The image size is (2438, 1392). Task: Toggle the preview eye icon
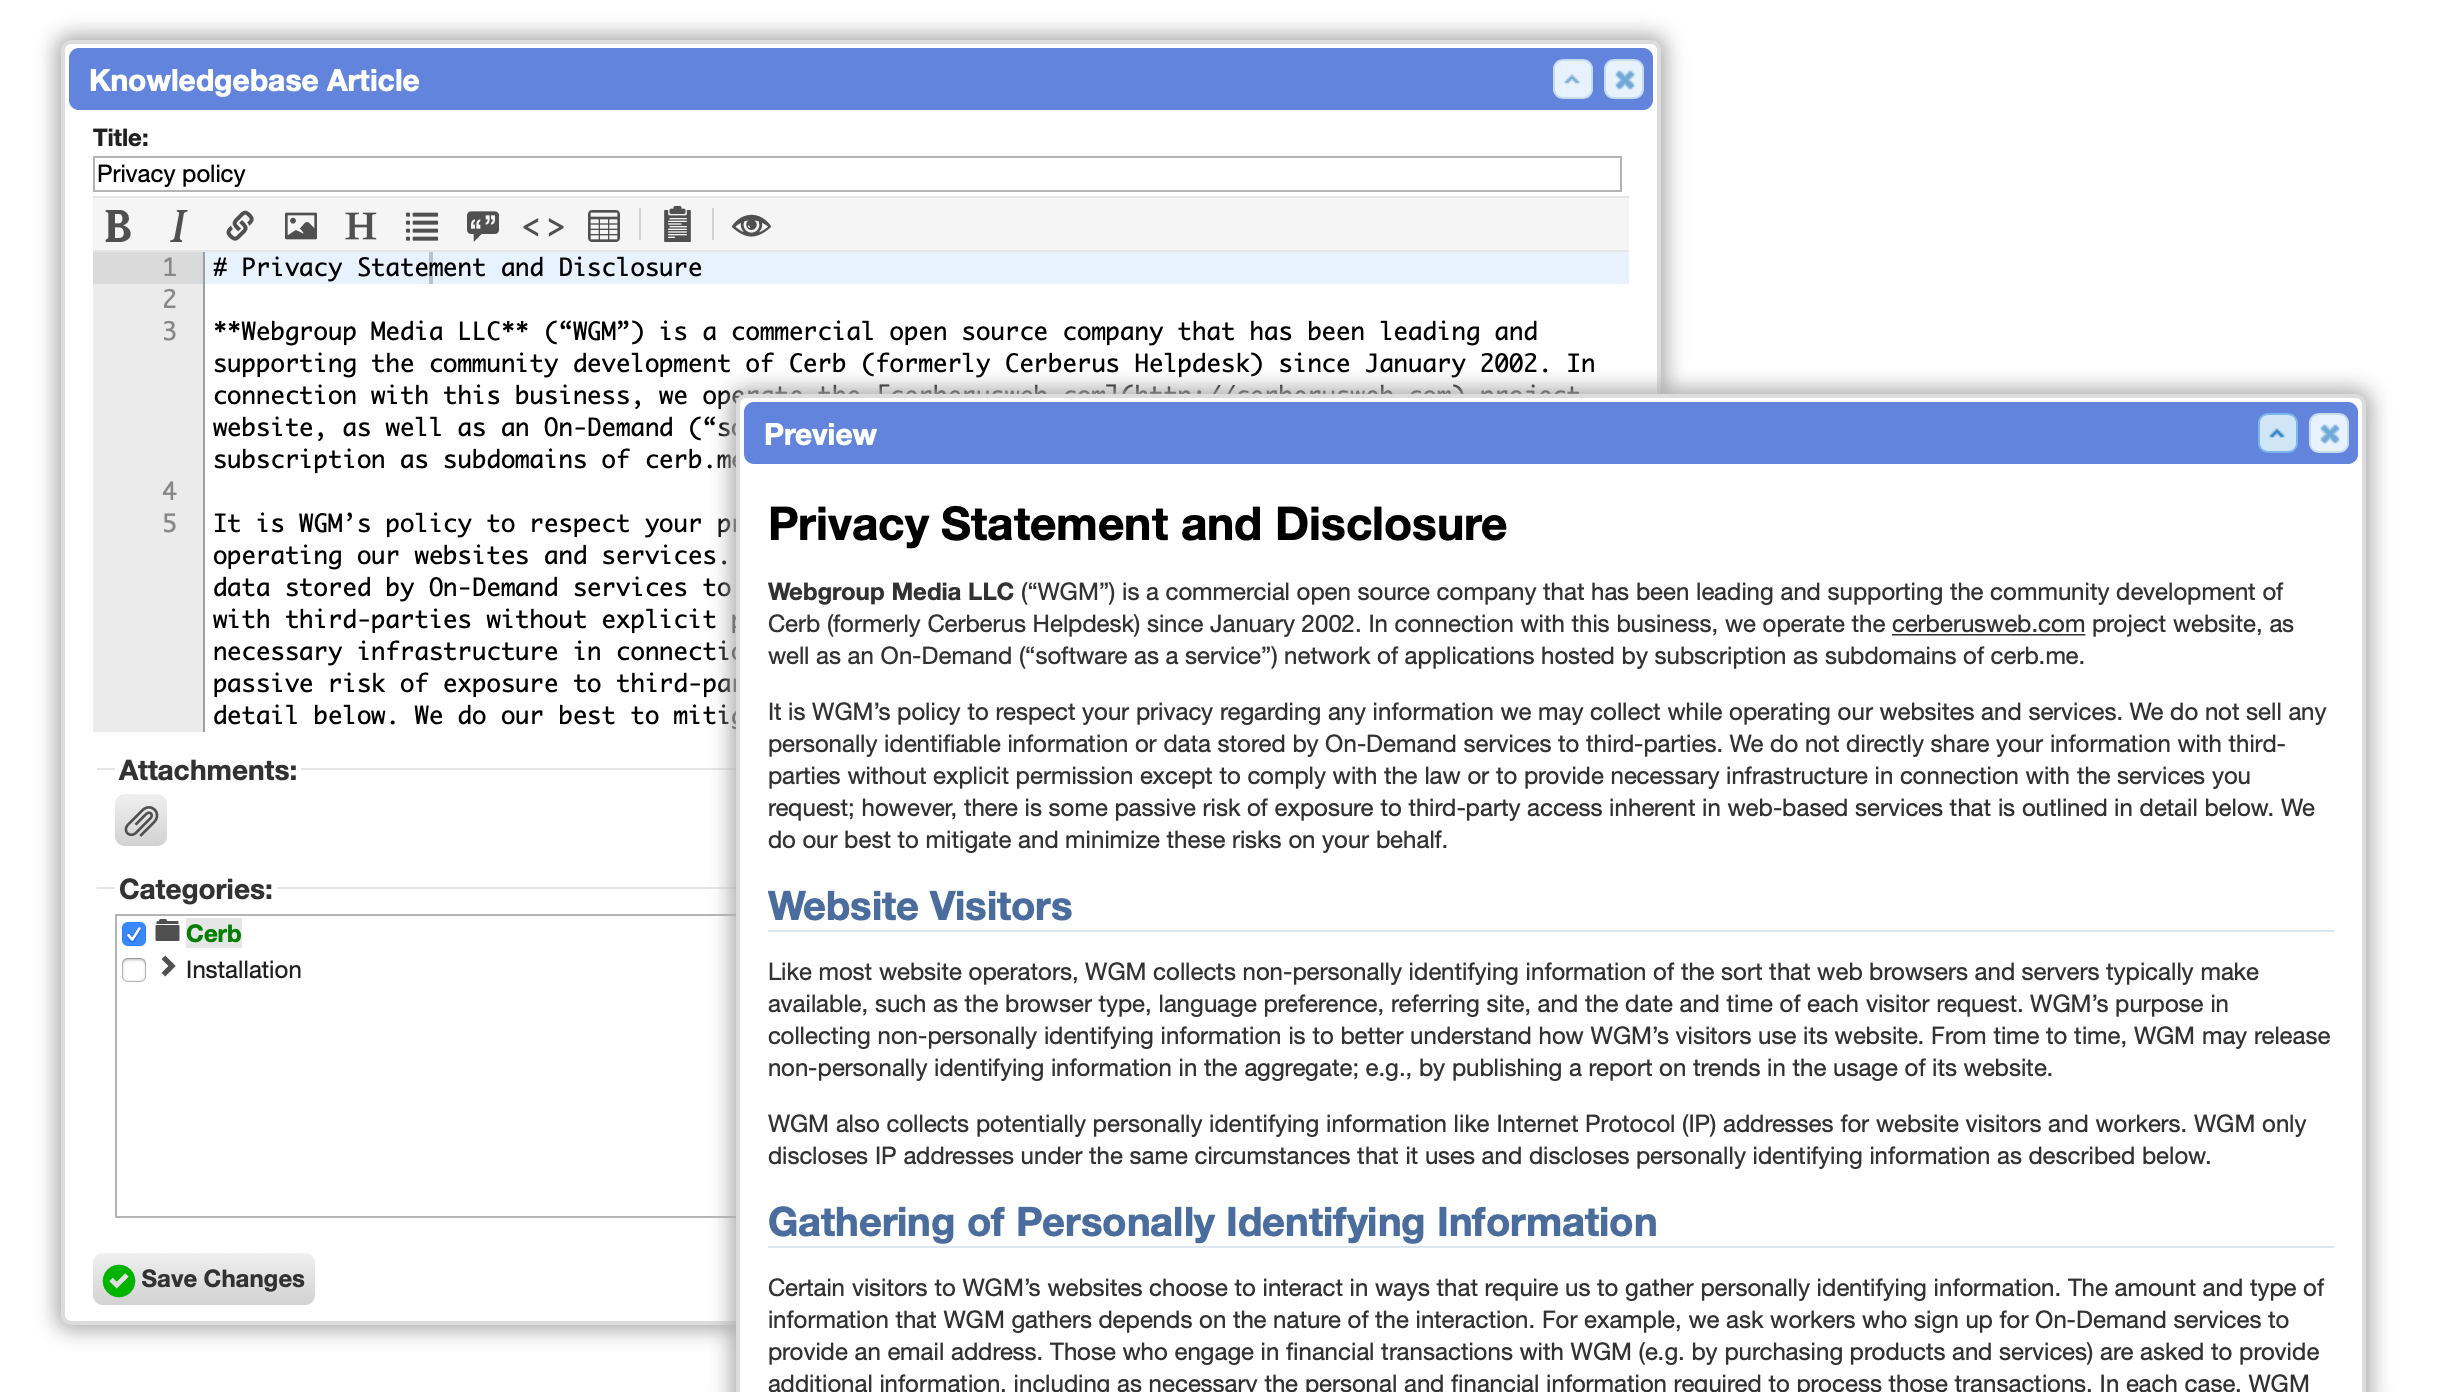click(750, 226)
